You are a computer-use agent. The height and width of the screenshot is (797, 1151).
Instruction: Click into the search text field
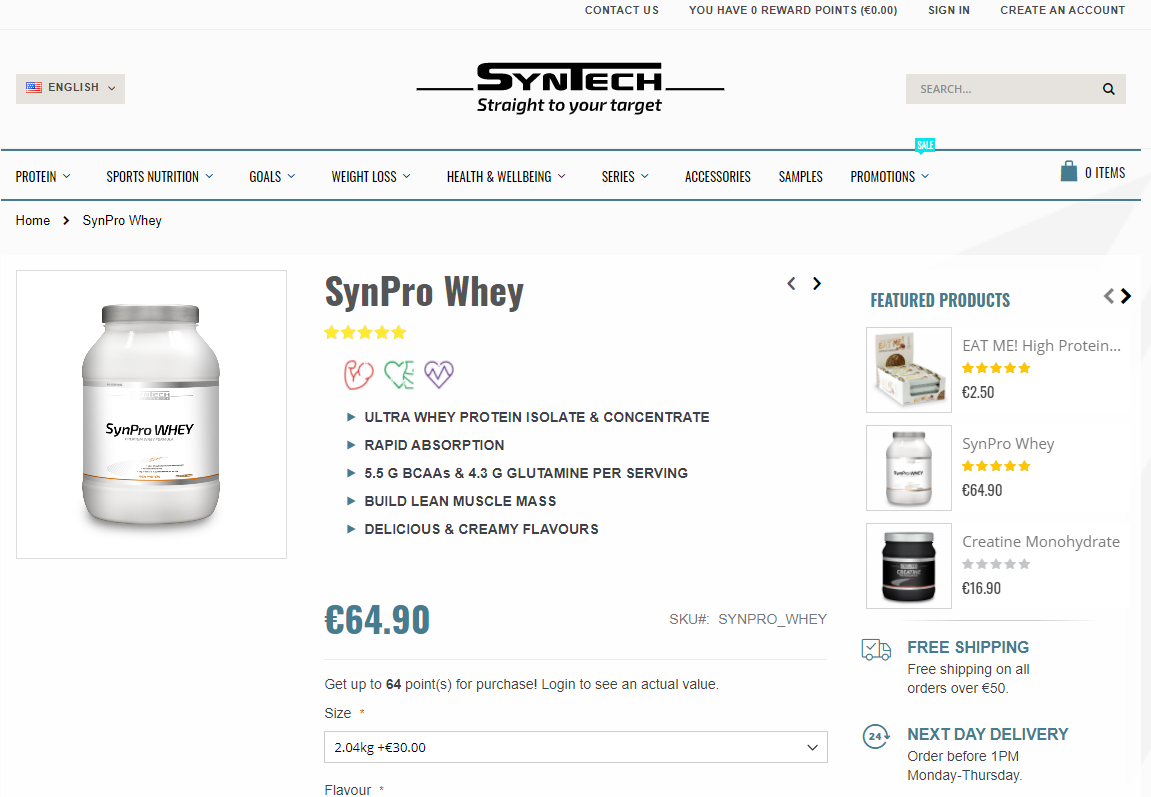coord(1002,89)
